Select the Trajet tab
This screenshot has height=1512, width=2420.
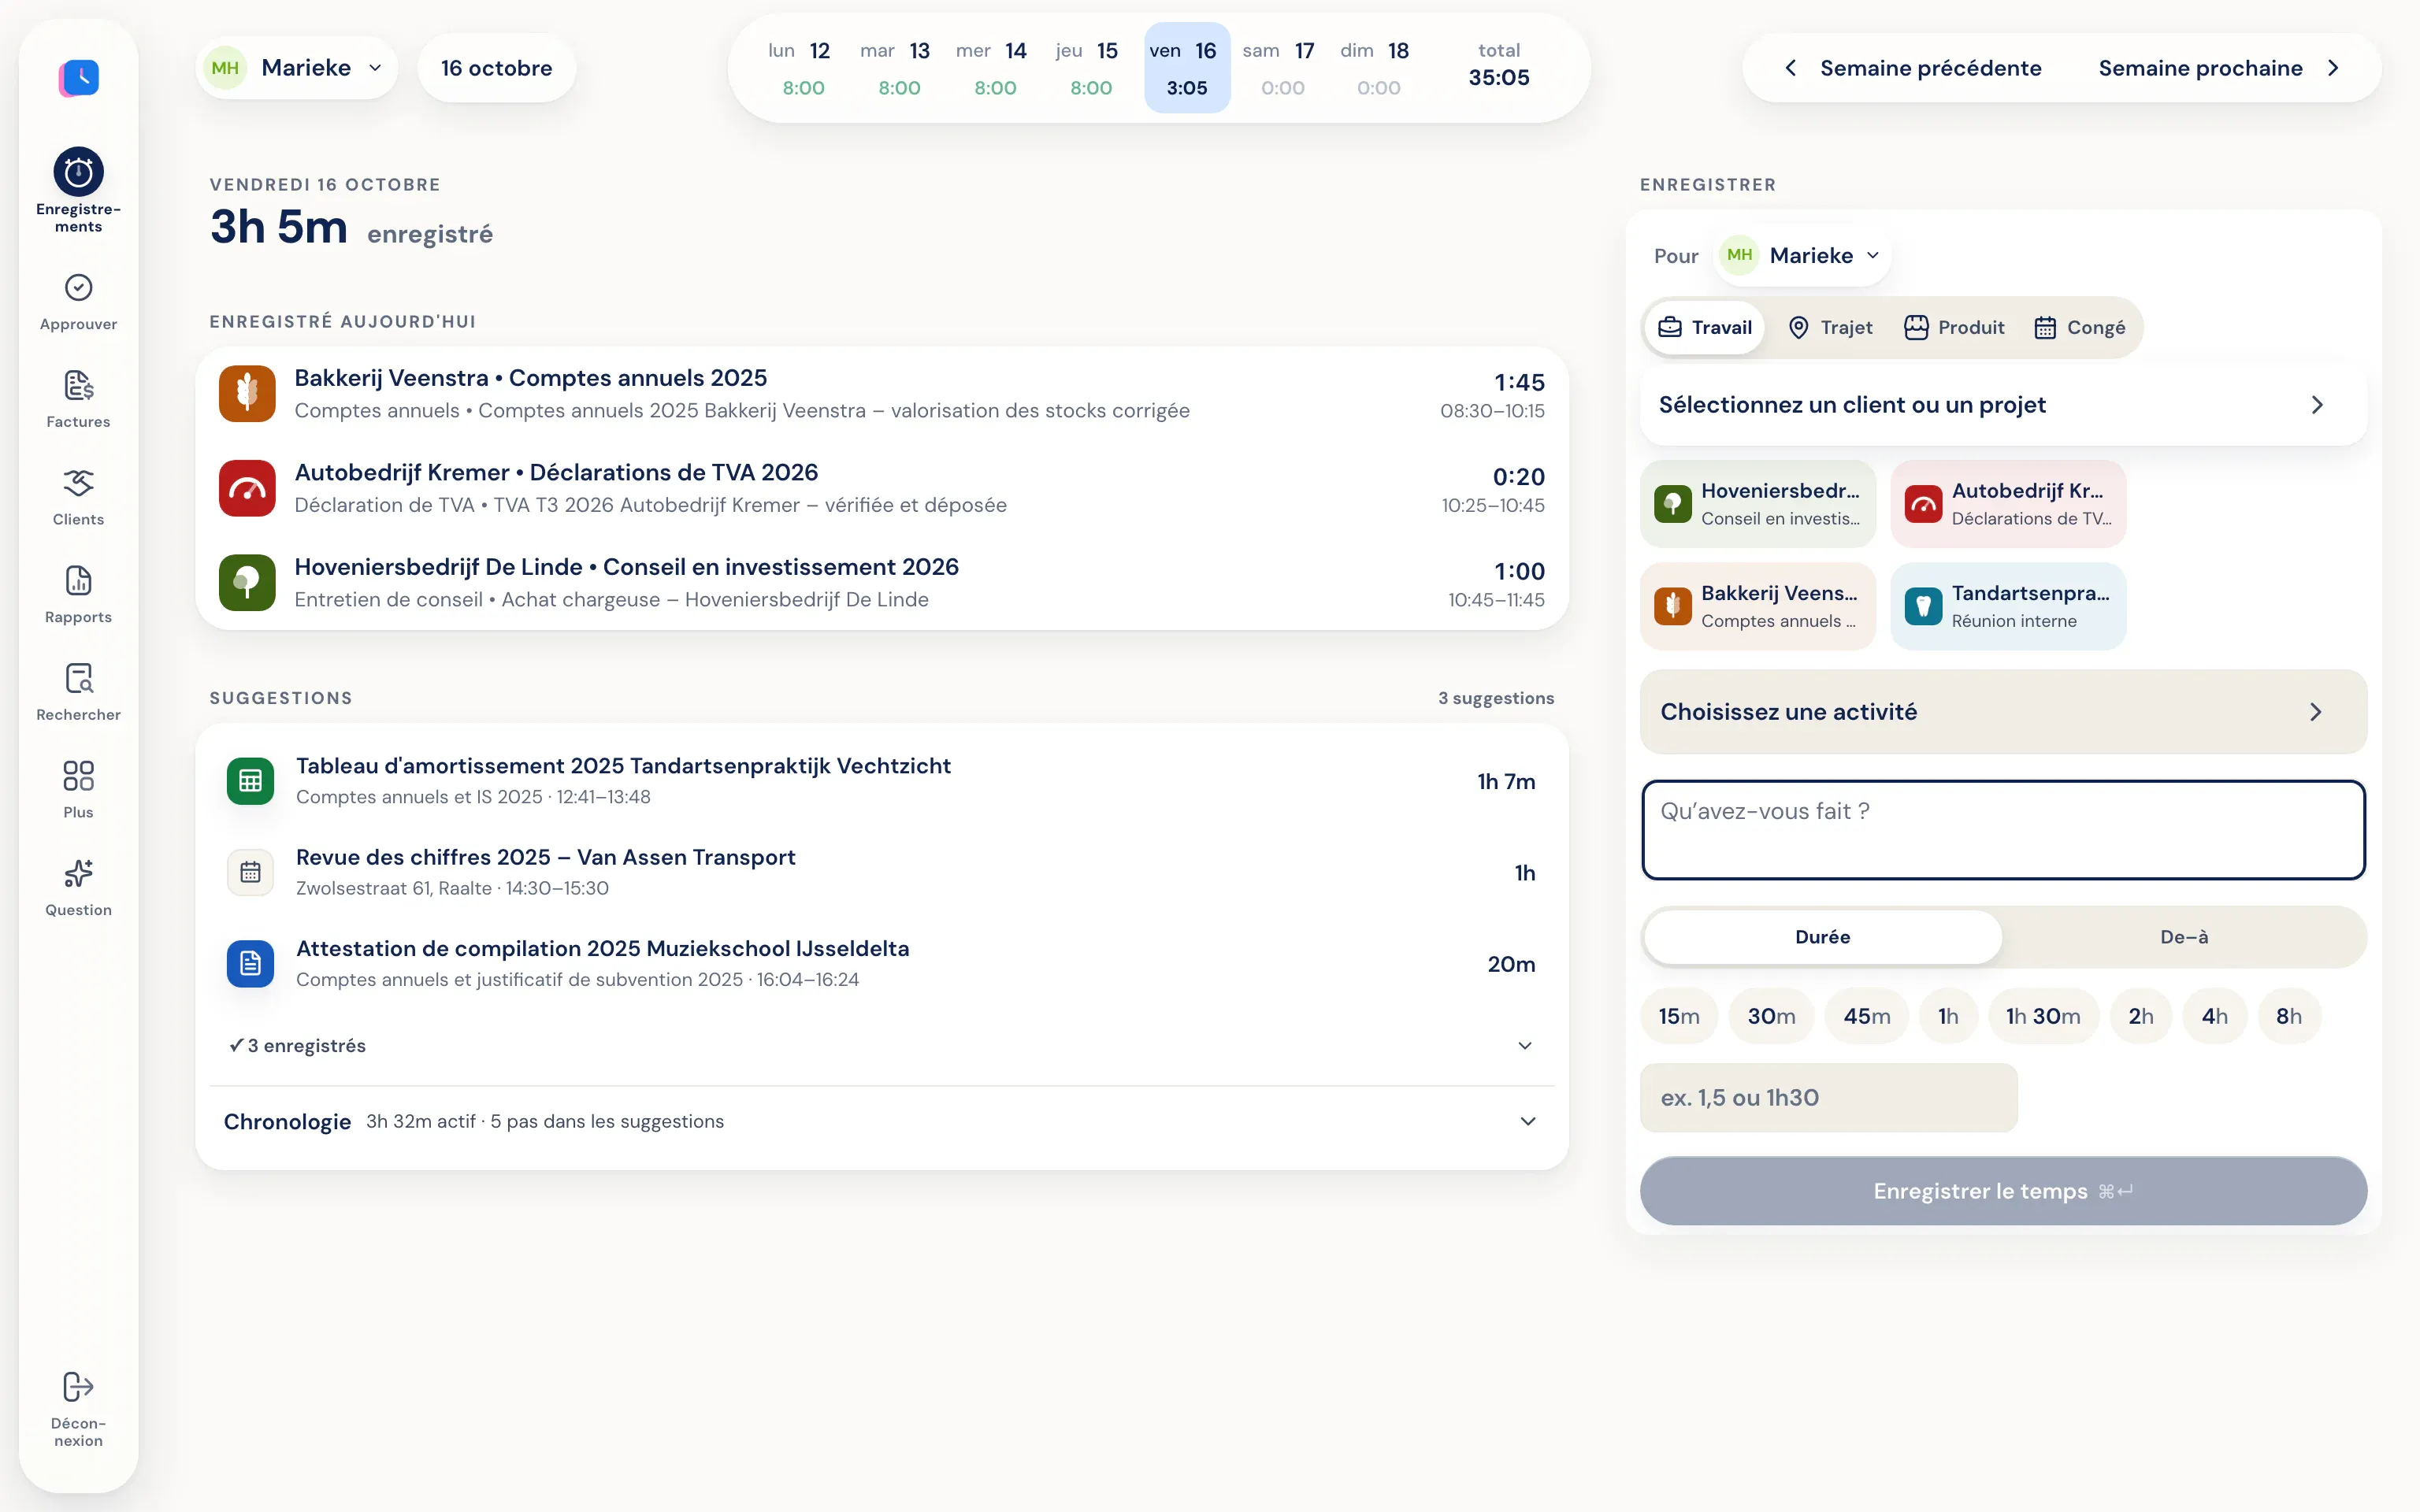(1830, 328)
